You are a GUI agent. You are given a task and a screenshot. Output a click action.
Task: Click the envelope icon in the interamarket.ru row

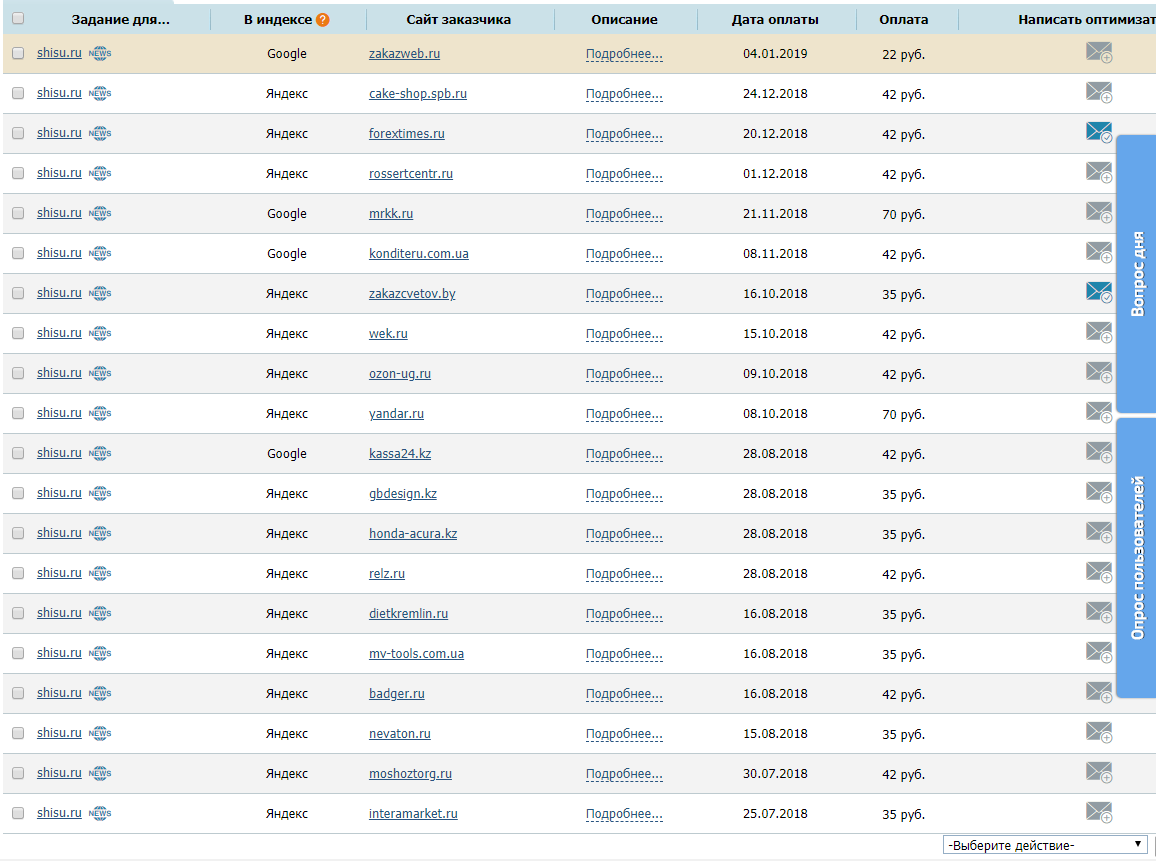coord(1098,813)
